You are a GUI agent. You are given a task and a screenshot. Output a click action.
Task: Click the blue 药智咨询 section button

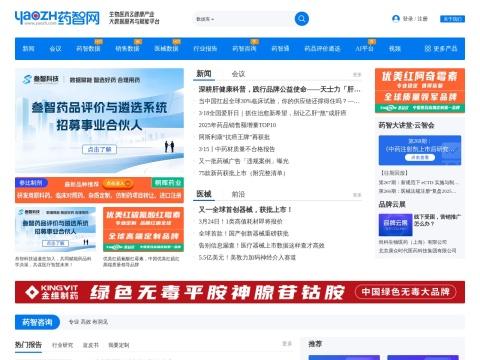37,322
